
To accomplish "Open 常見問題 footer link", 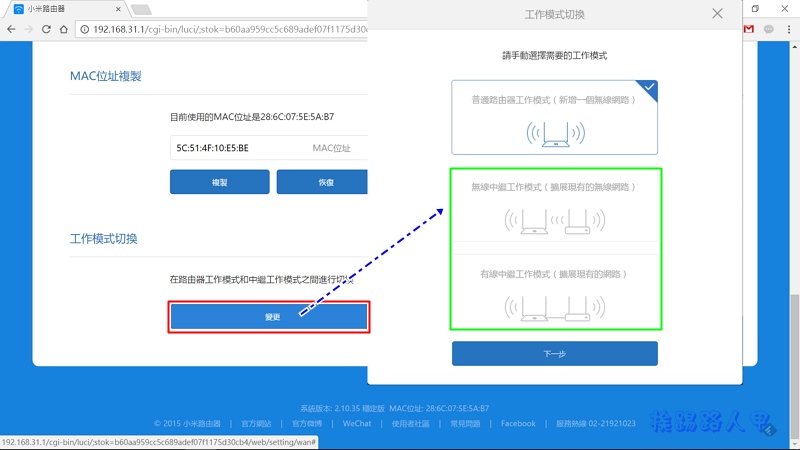I will [465, 423].
